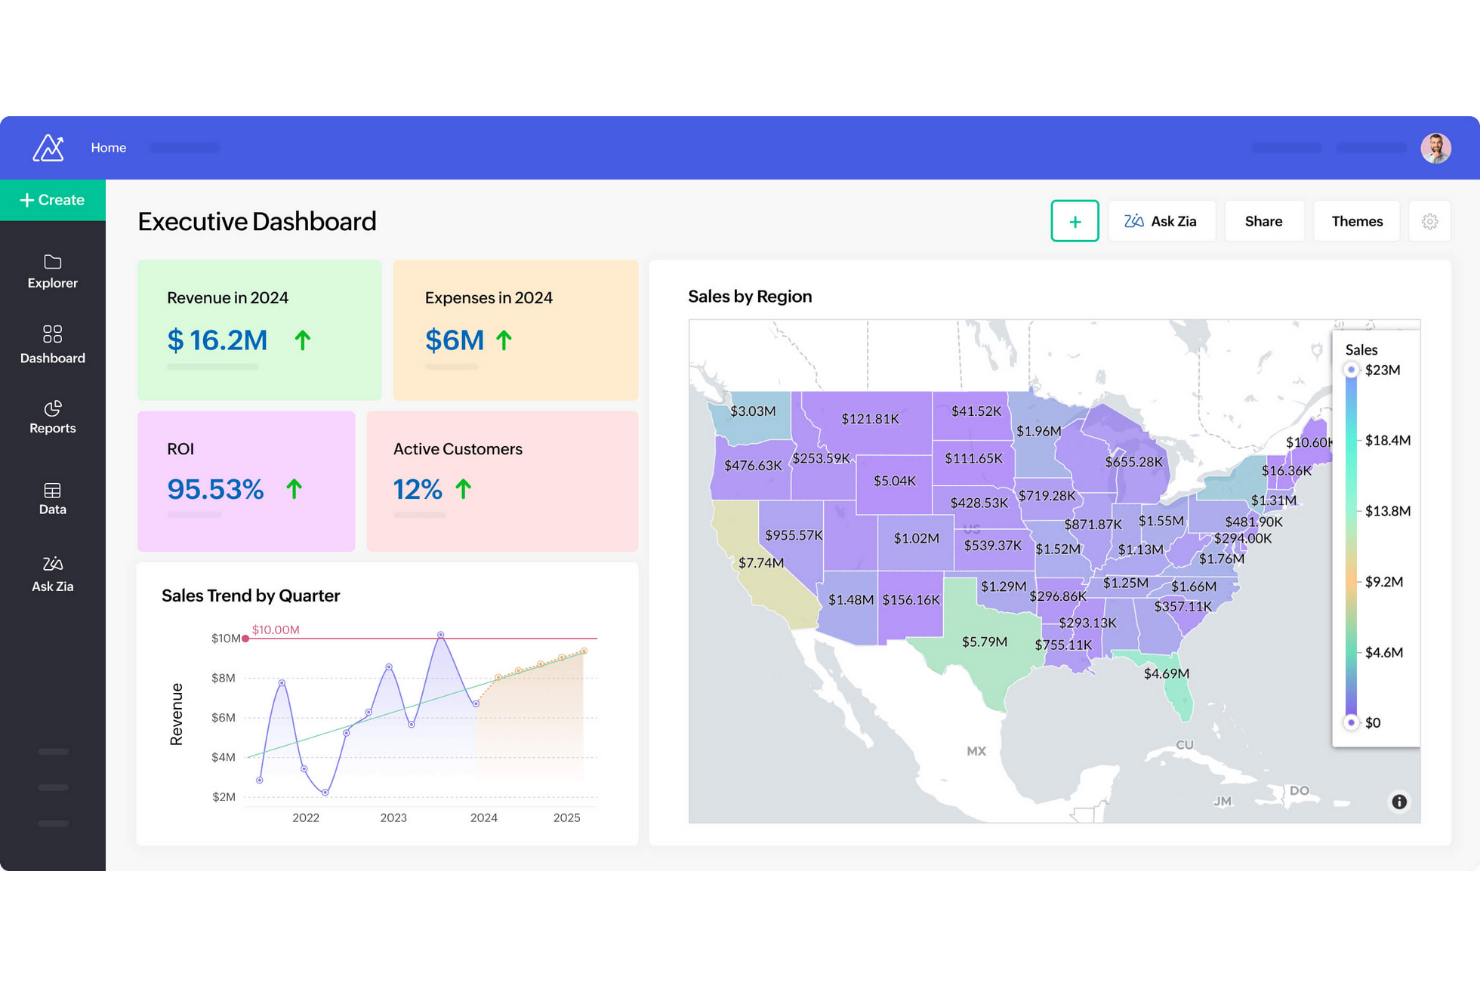The height and width of the screenshot is (987, 1480).
Task: Select the Dashboard icon in the sidebar
Action: [52, 344]
